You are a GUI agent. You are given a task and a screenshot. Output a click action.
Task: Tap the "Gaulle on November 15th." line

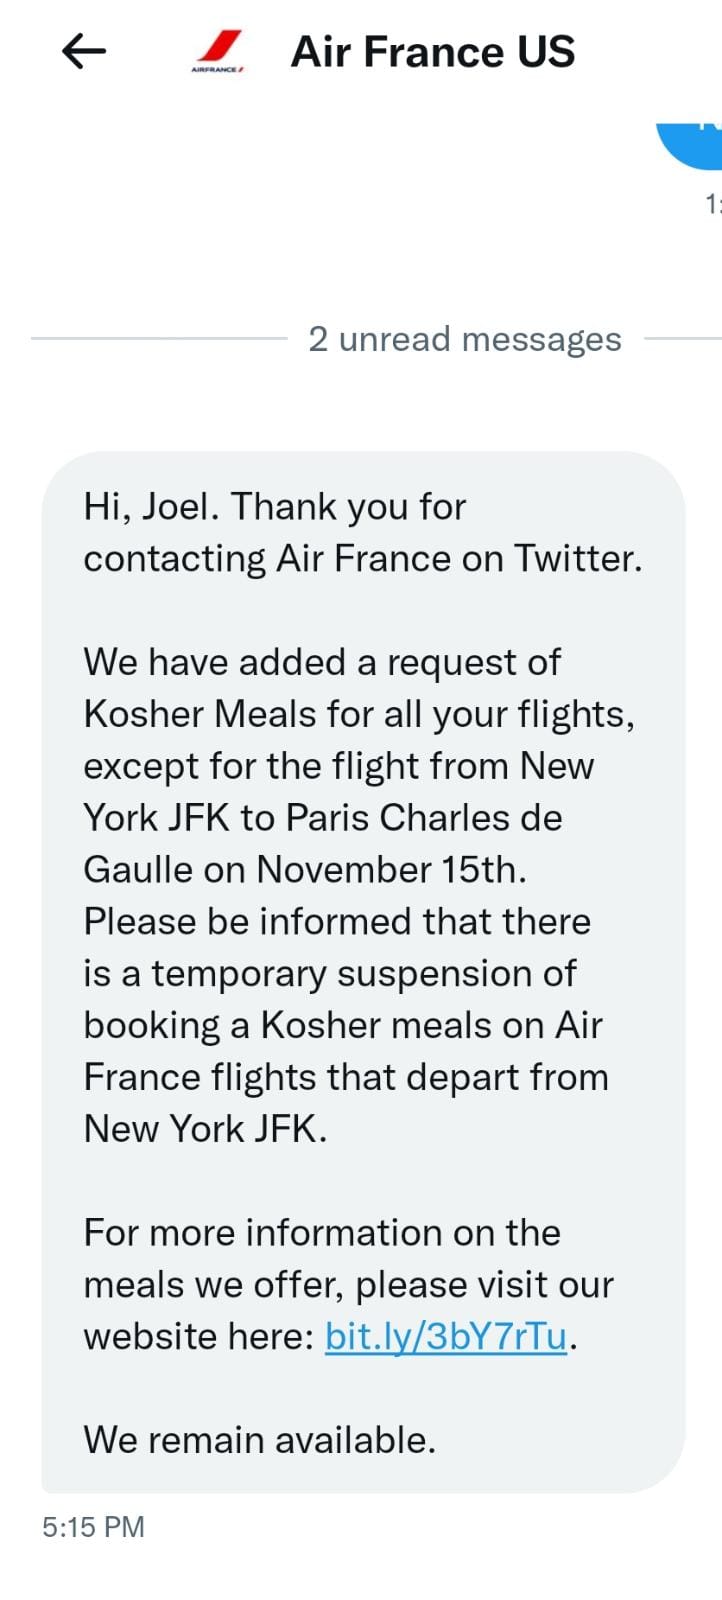click(x=305, y=869)
